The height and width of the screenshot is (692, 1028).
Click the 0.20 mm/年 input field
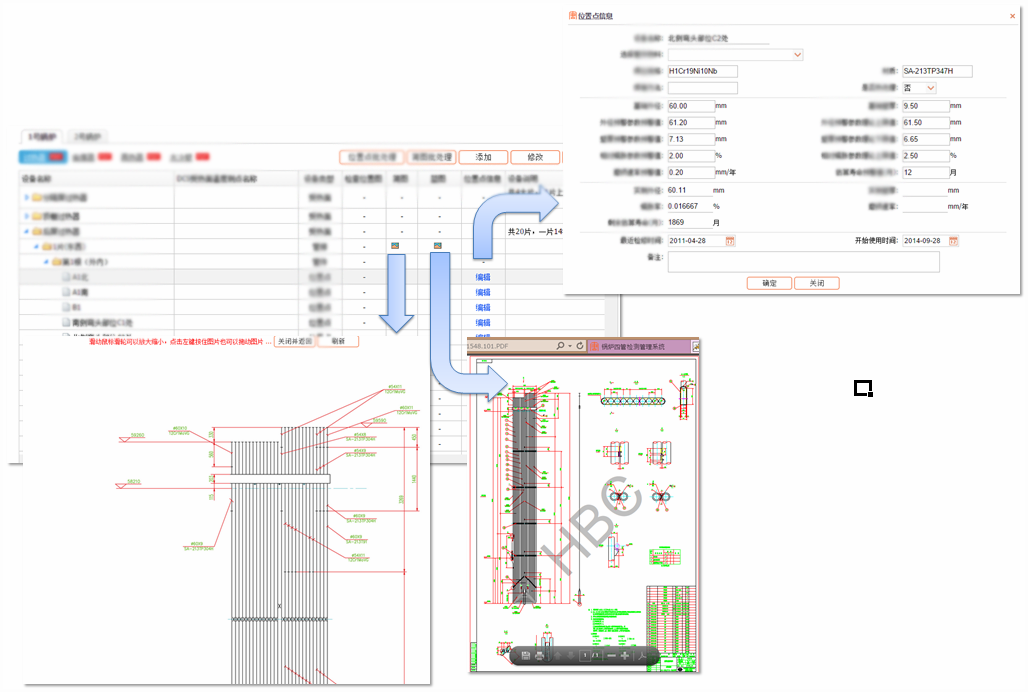691,172
